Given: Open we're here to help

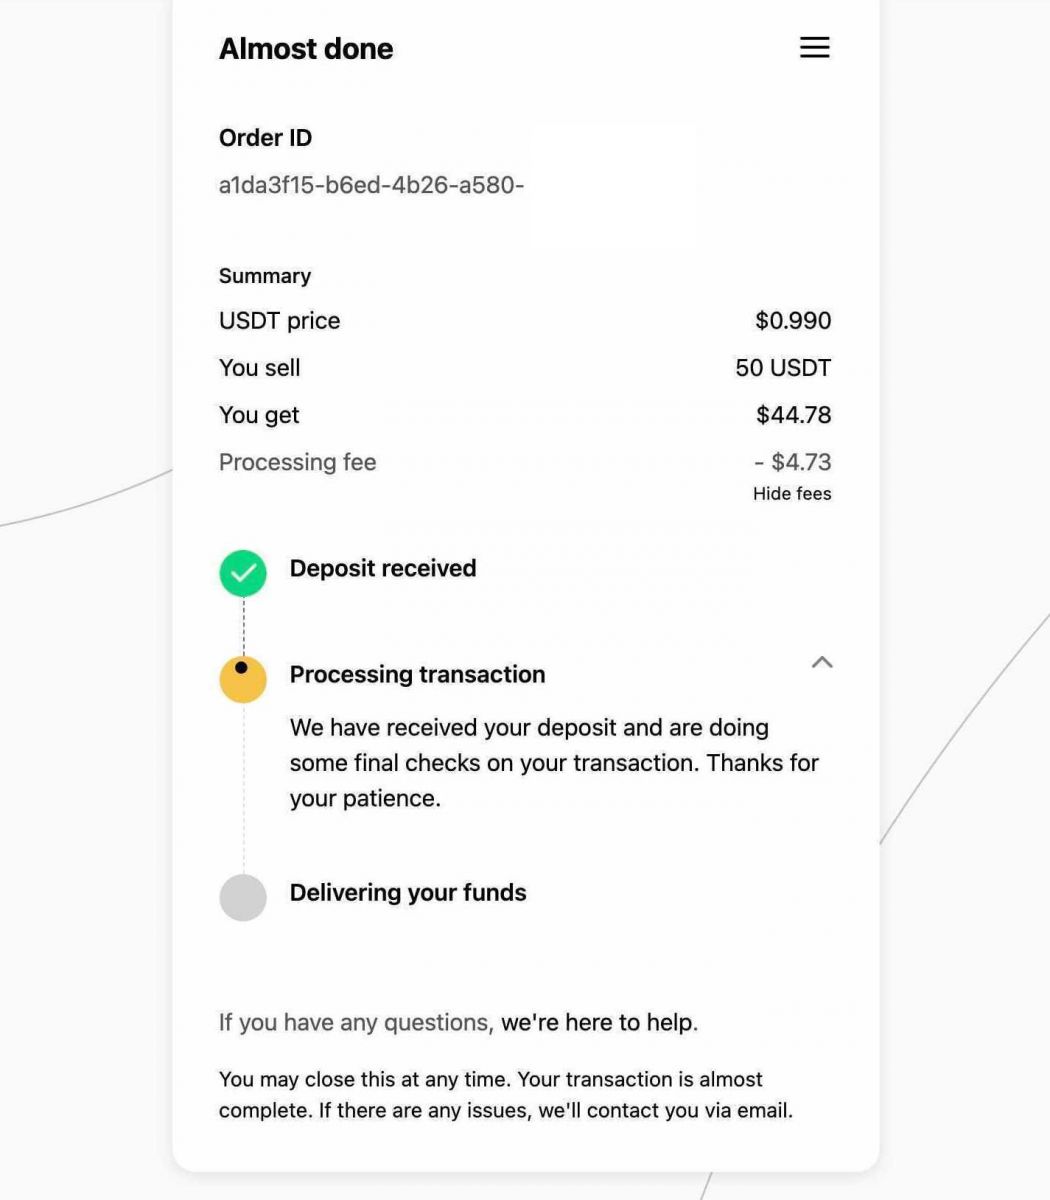Looking at the screenshot, I should coord(597,1022).
